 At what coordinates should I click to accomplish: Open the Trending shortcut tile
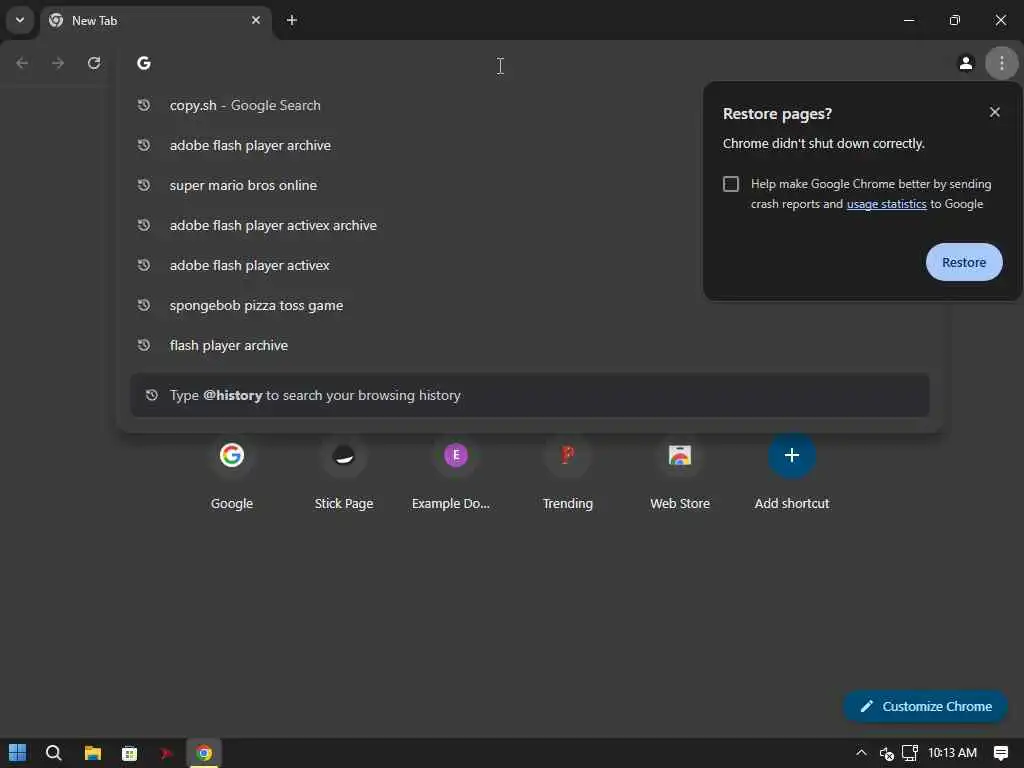coord(568,475)
